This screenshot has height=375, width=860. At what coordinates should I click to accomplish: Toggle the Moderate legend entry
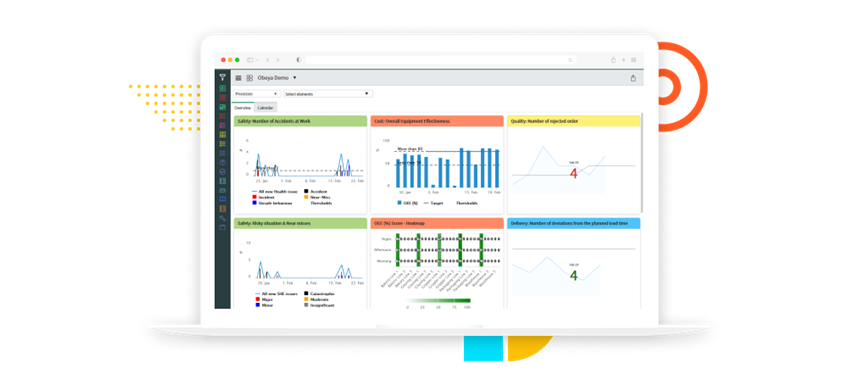(316, 299)
